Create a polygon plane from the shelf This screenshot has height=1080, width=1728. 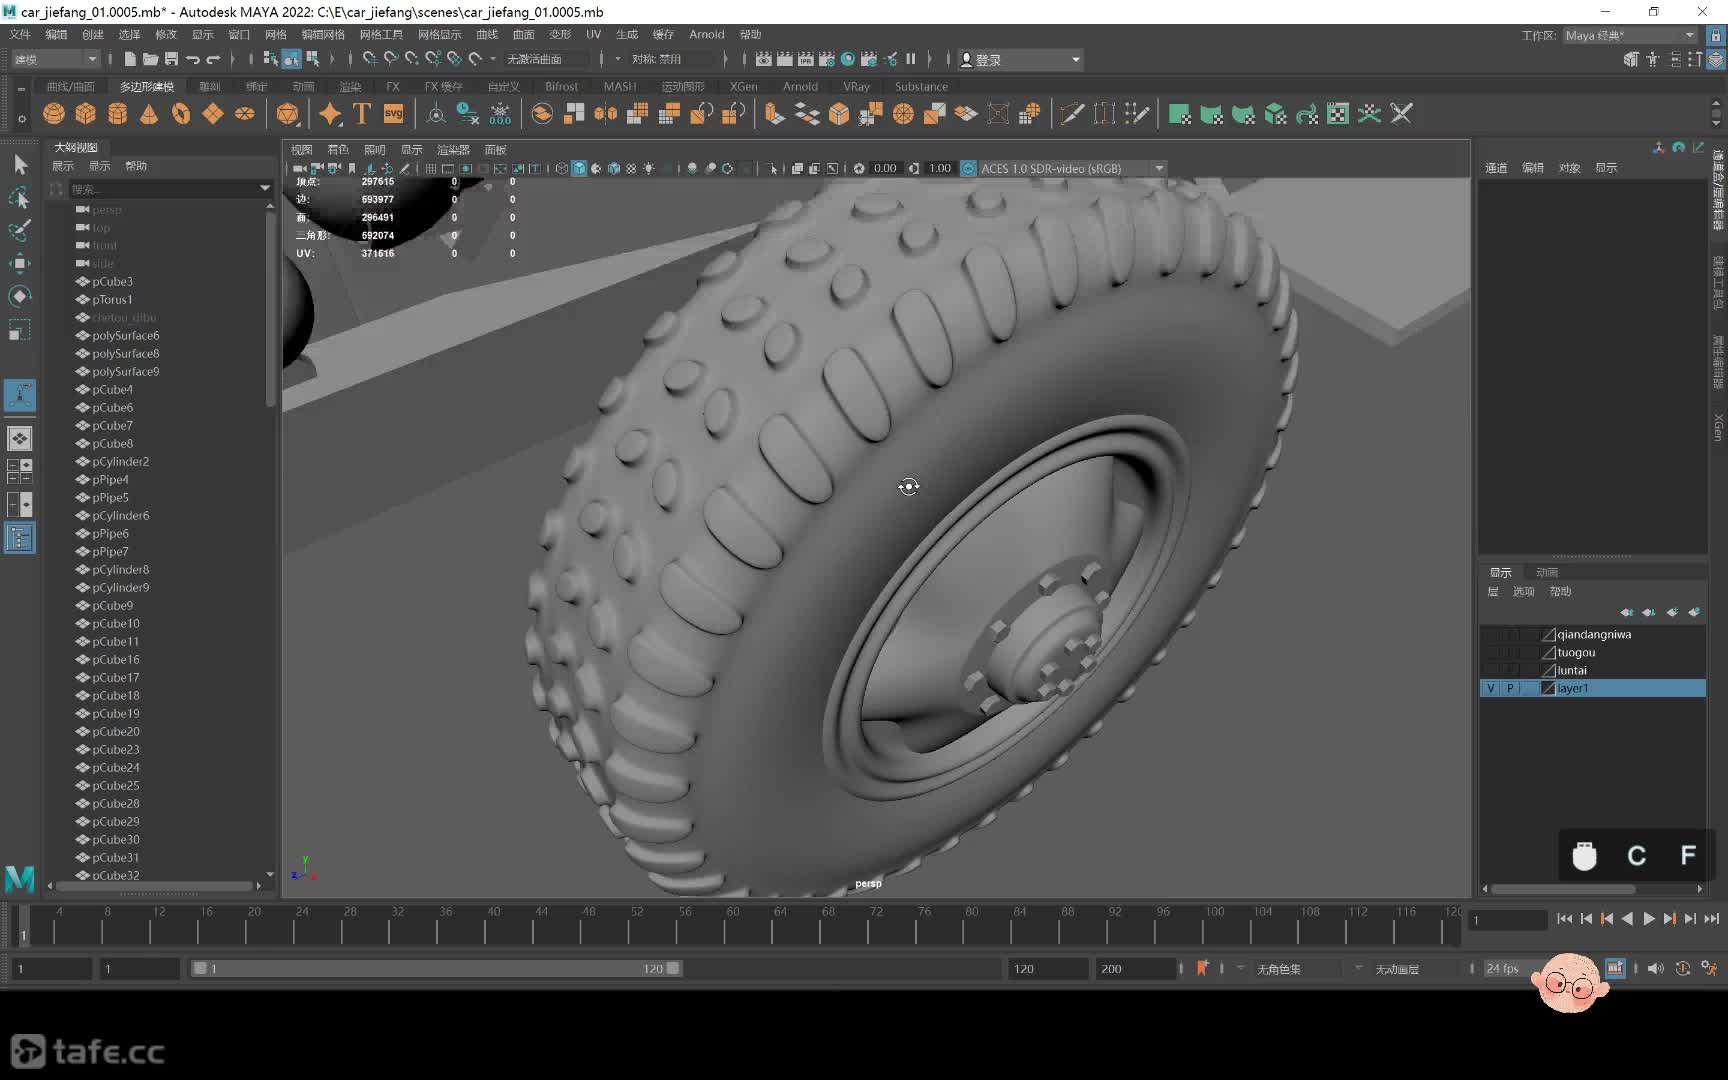coord(213,114)
